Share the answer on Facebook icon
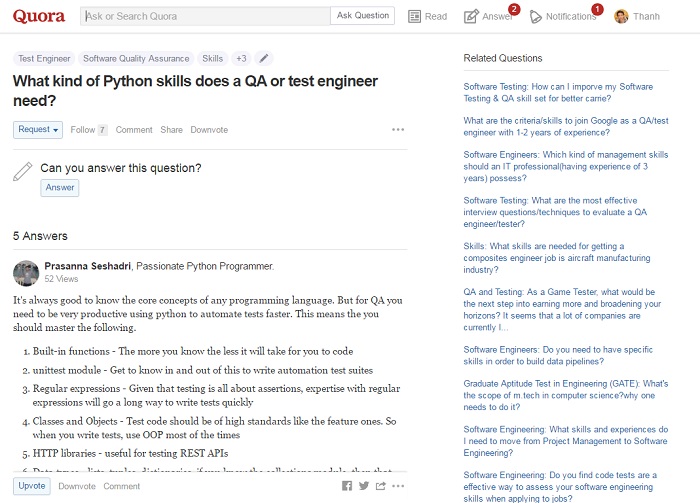Image resolution: width=700 pixels, height=503 pixels. coord(347,486)
